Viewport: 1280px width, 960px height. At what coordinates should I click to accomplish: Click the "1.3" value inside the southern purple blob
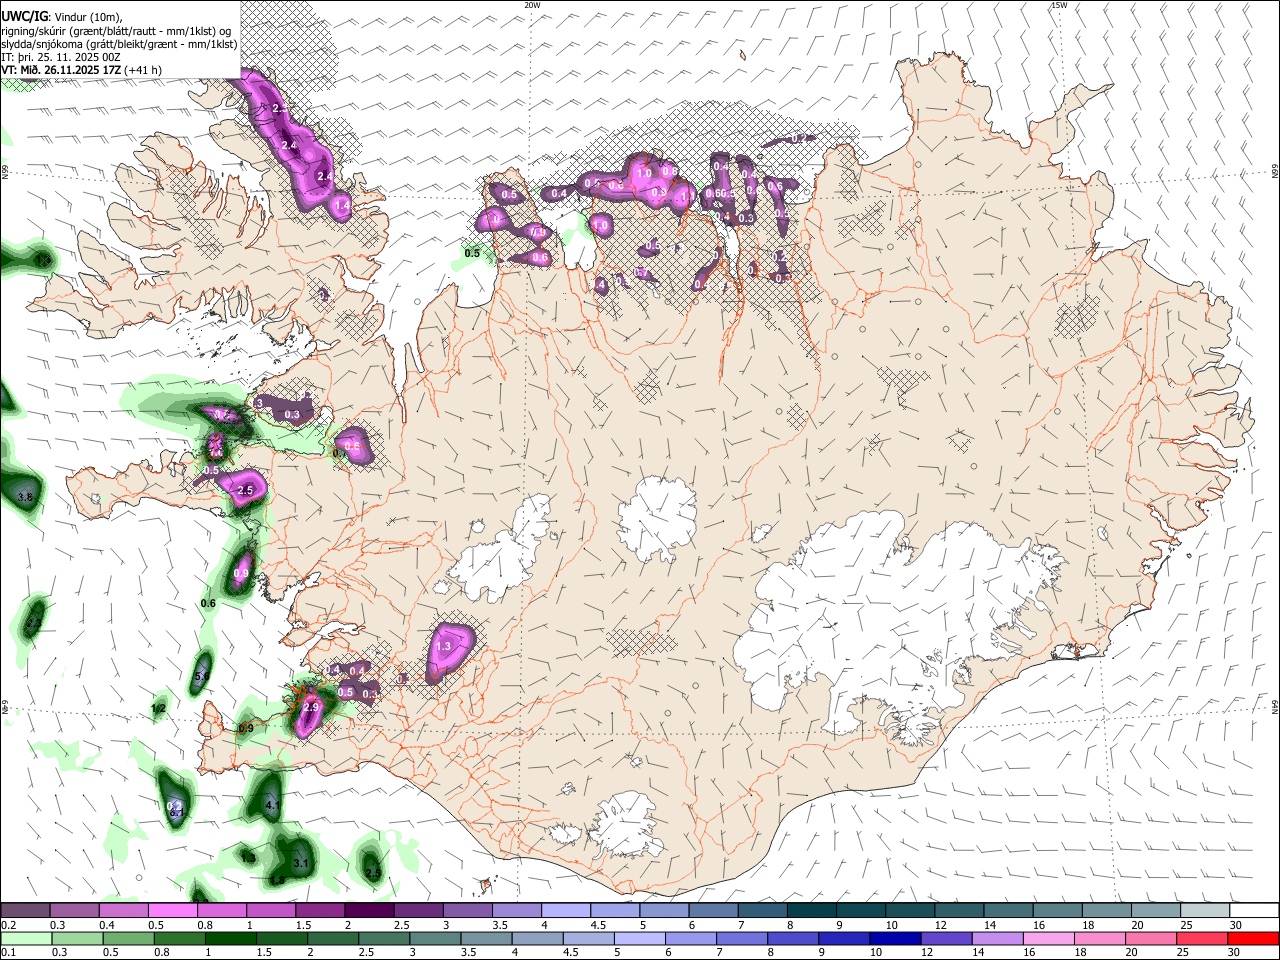(x=444, y=647)
